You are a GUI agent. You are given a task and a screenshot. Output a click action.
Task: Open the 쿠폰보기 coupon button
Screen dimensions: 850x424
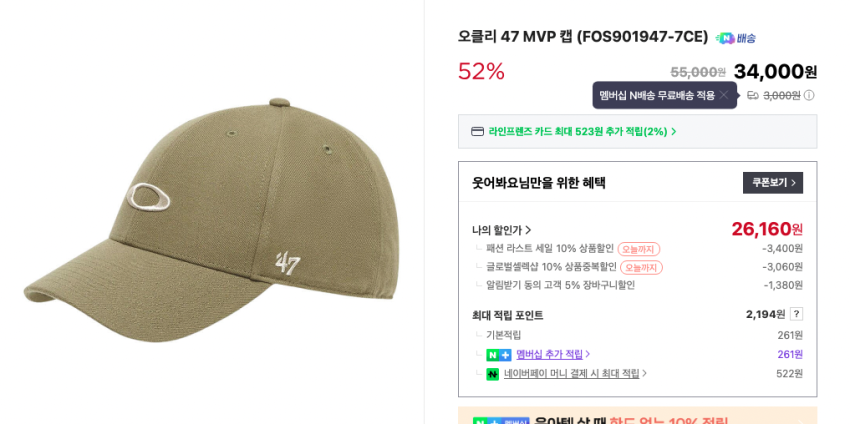pyautogui.click(x=772, y=183)
